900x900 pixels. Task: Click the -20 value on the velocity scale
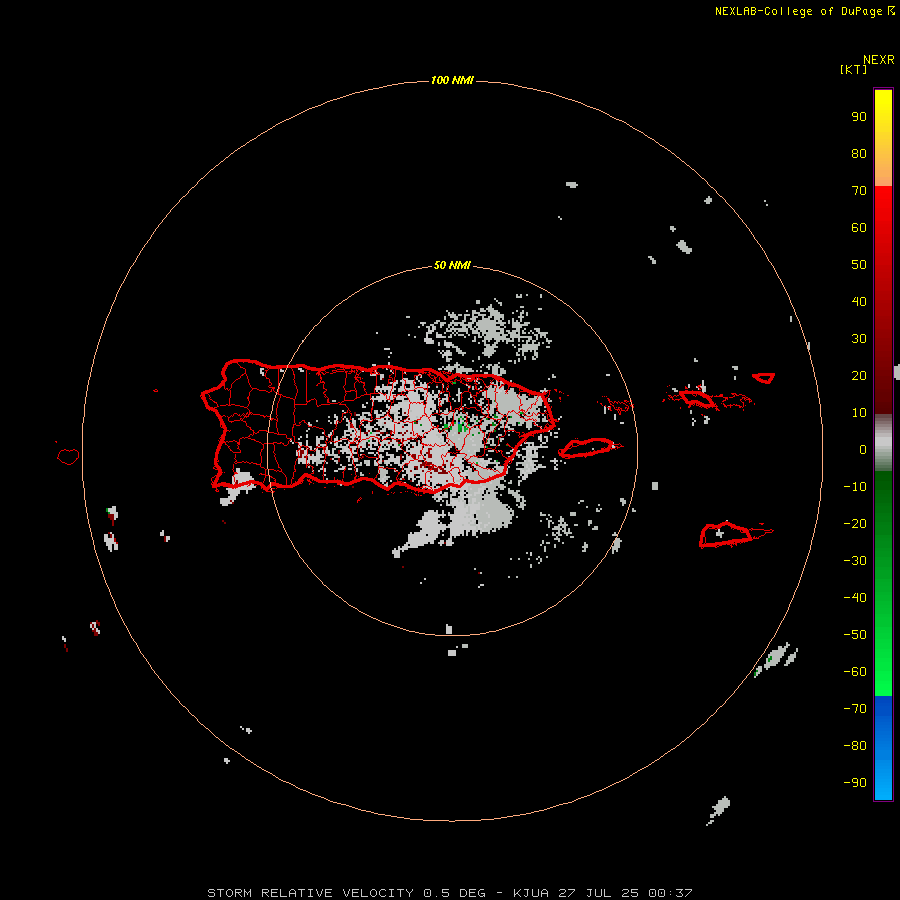(855, 523)
